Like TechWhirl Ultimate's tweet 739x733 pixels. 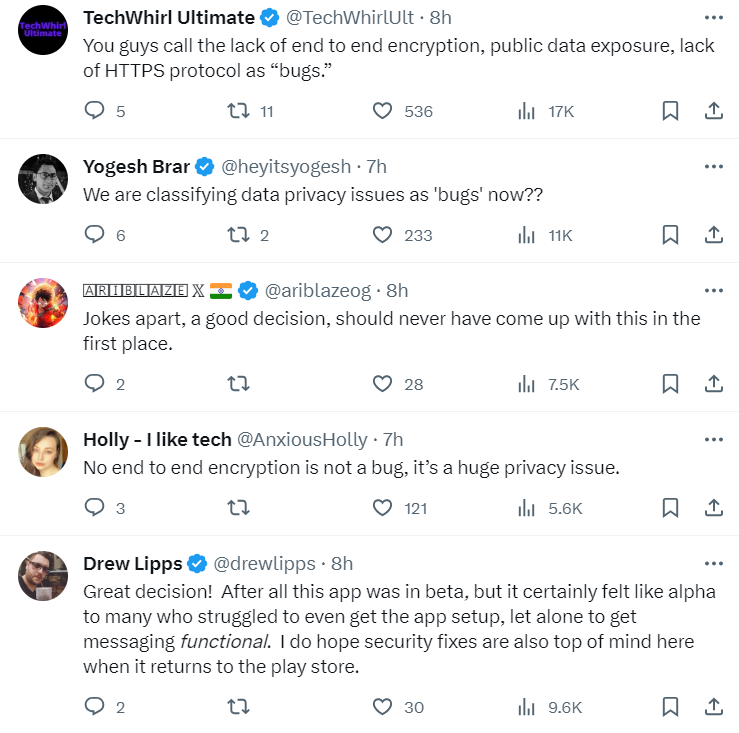pyautogui.click(x=382, y=111)
